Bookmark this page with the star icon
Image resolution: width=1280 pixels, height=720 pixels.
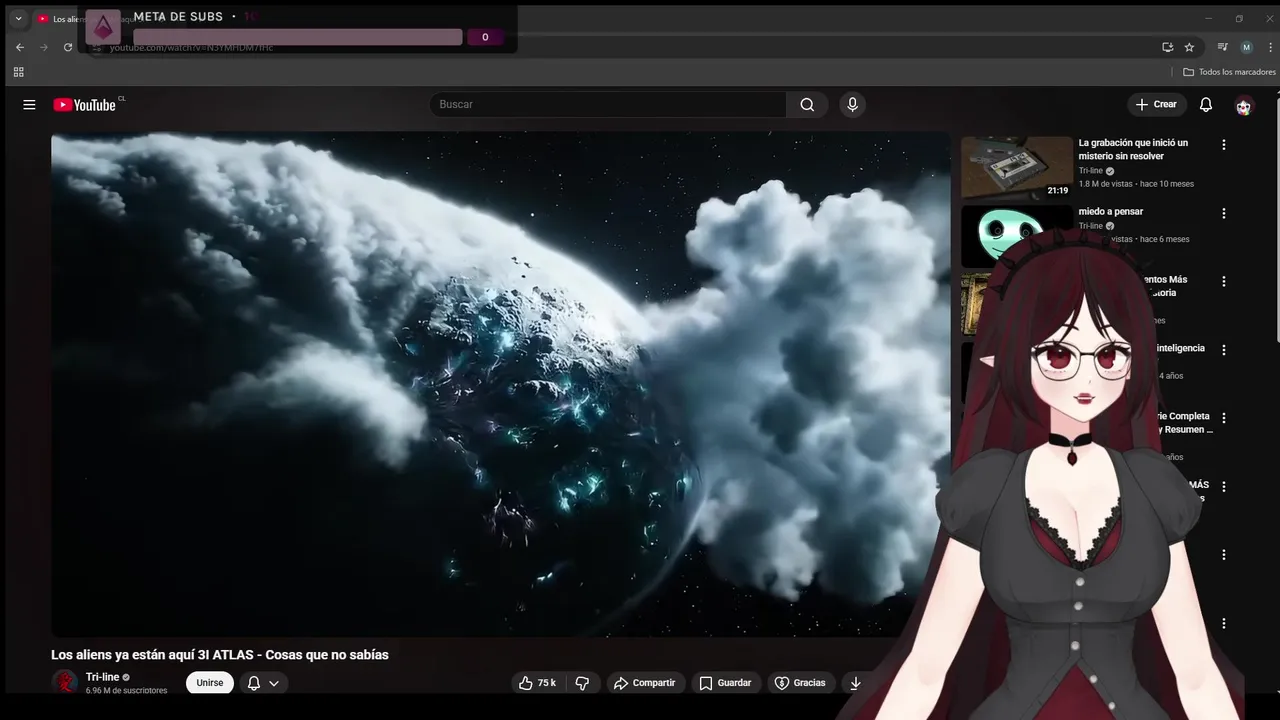[1189, 47]
